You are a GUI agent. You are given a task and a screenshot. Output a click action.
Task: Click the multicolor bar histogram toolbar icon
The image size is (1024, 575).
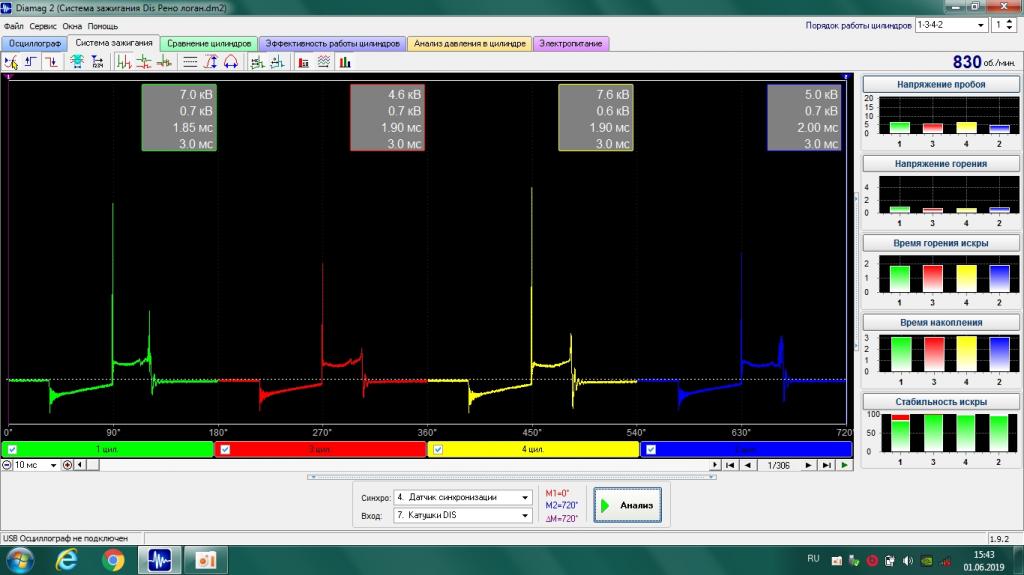click(x=345, y=62)
